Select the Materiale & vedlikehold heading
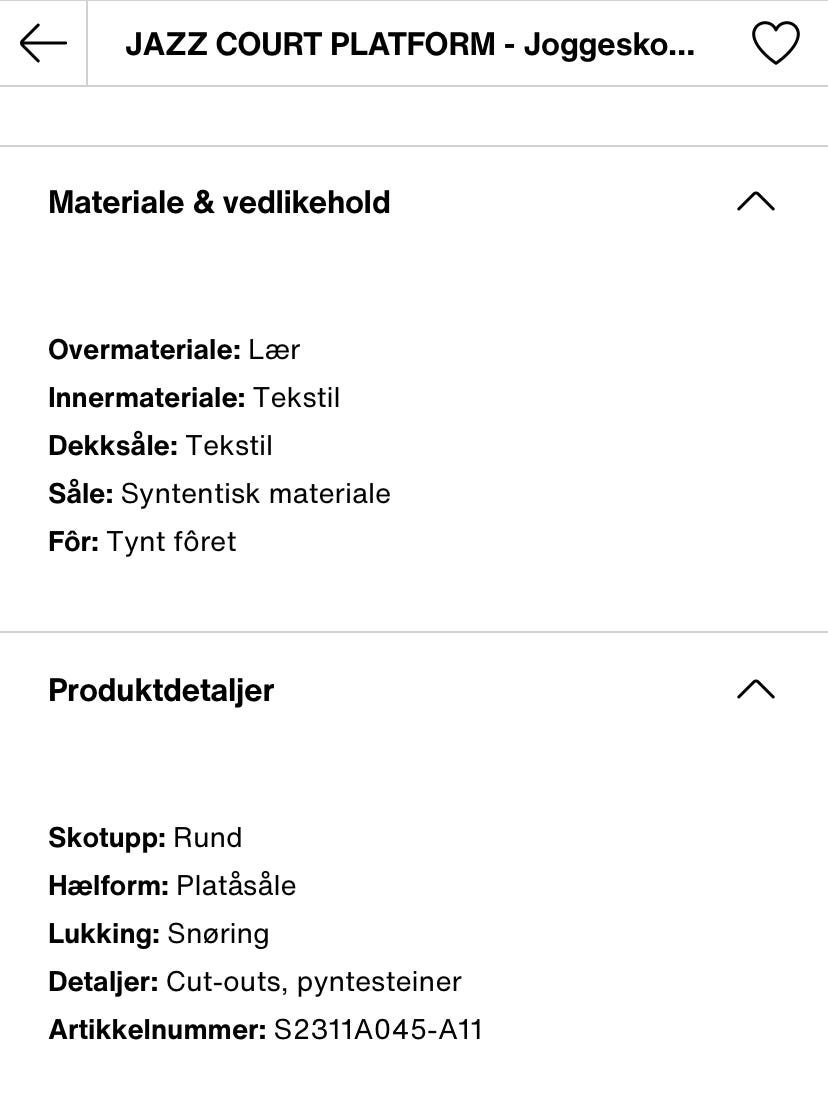The width and height of the screenshot is (828, 1093). [x=220, y=201]
